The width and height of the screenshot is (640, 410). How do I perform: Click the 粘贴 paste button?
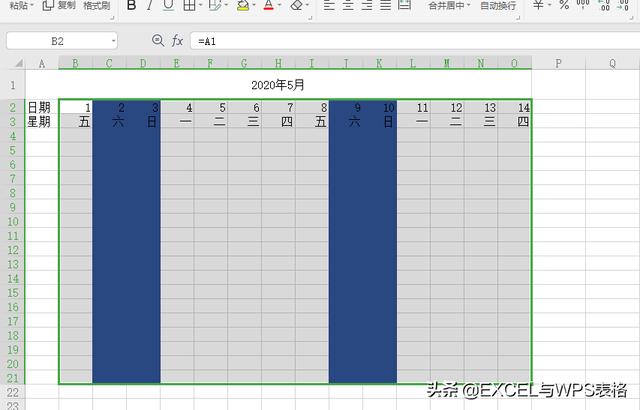point(18,5)
